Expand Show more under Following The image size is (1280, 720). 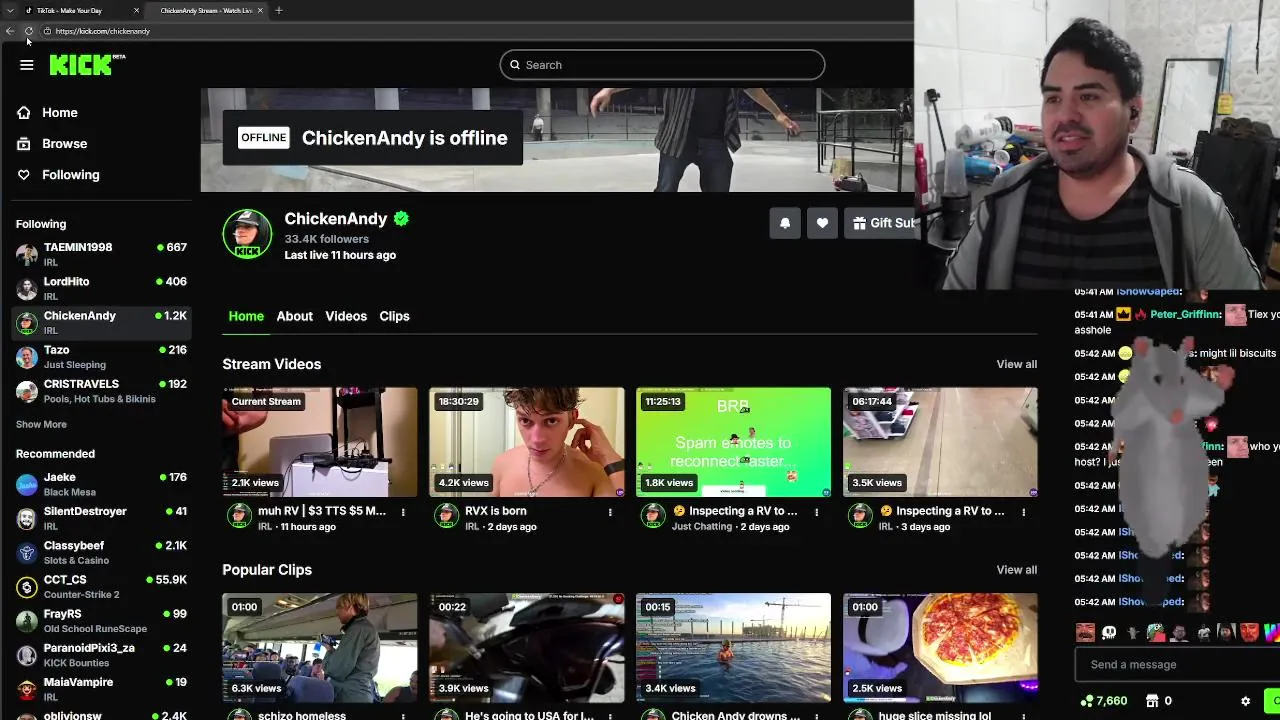click(41, 424)
